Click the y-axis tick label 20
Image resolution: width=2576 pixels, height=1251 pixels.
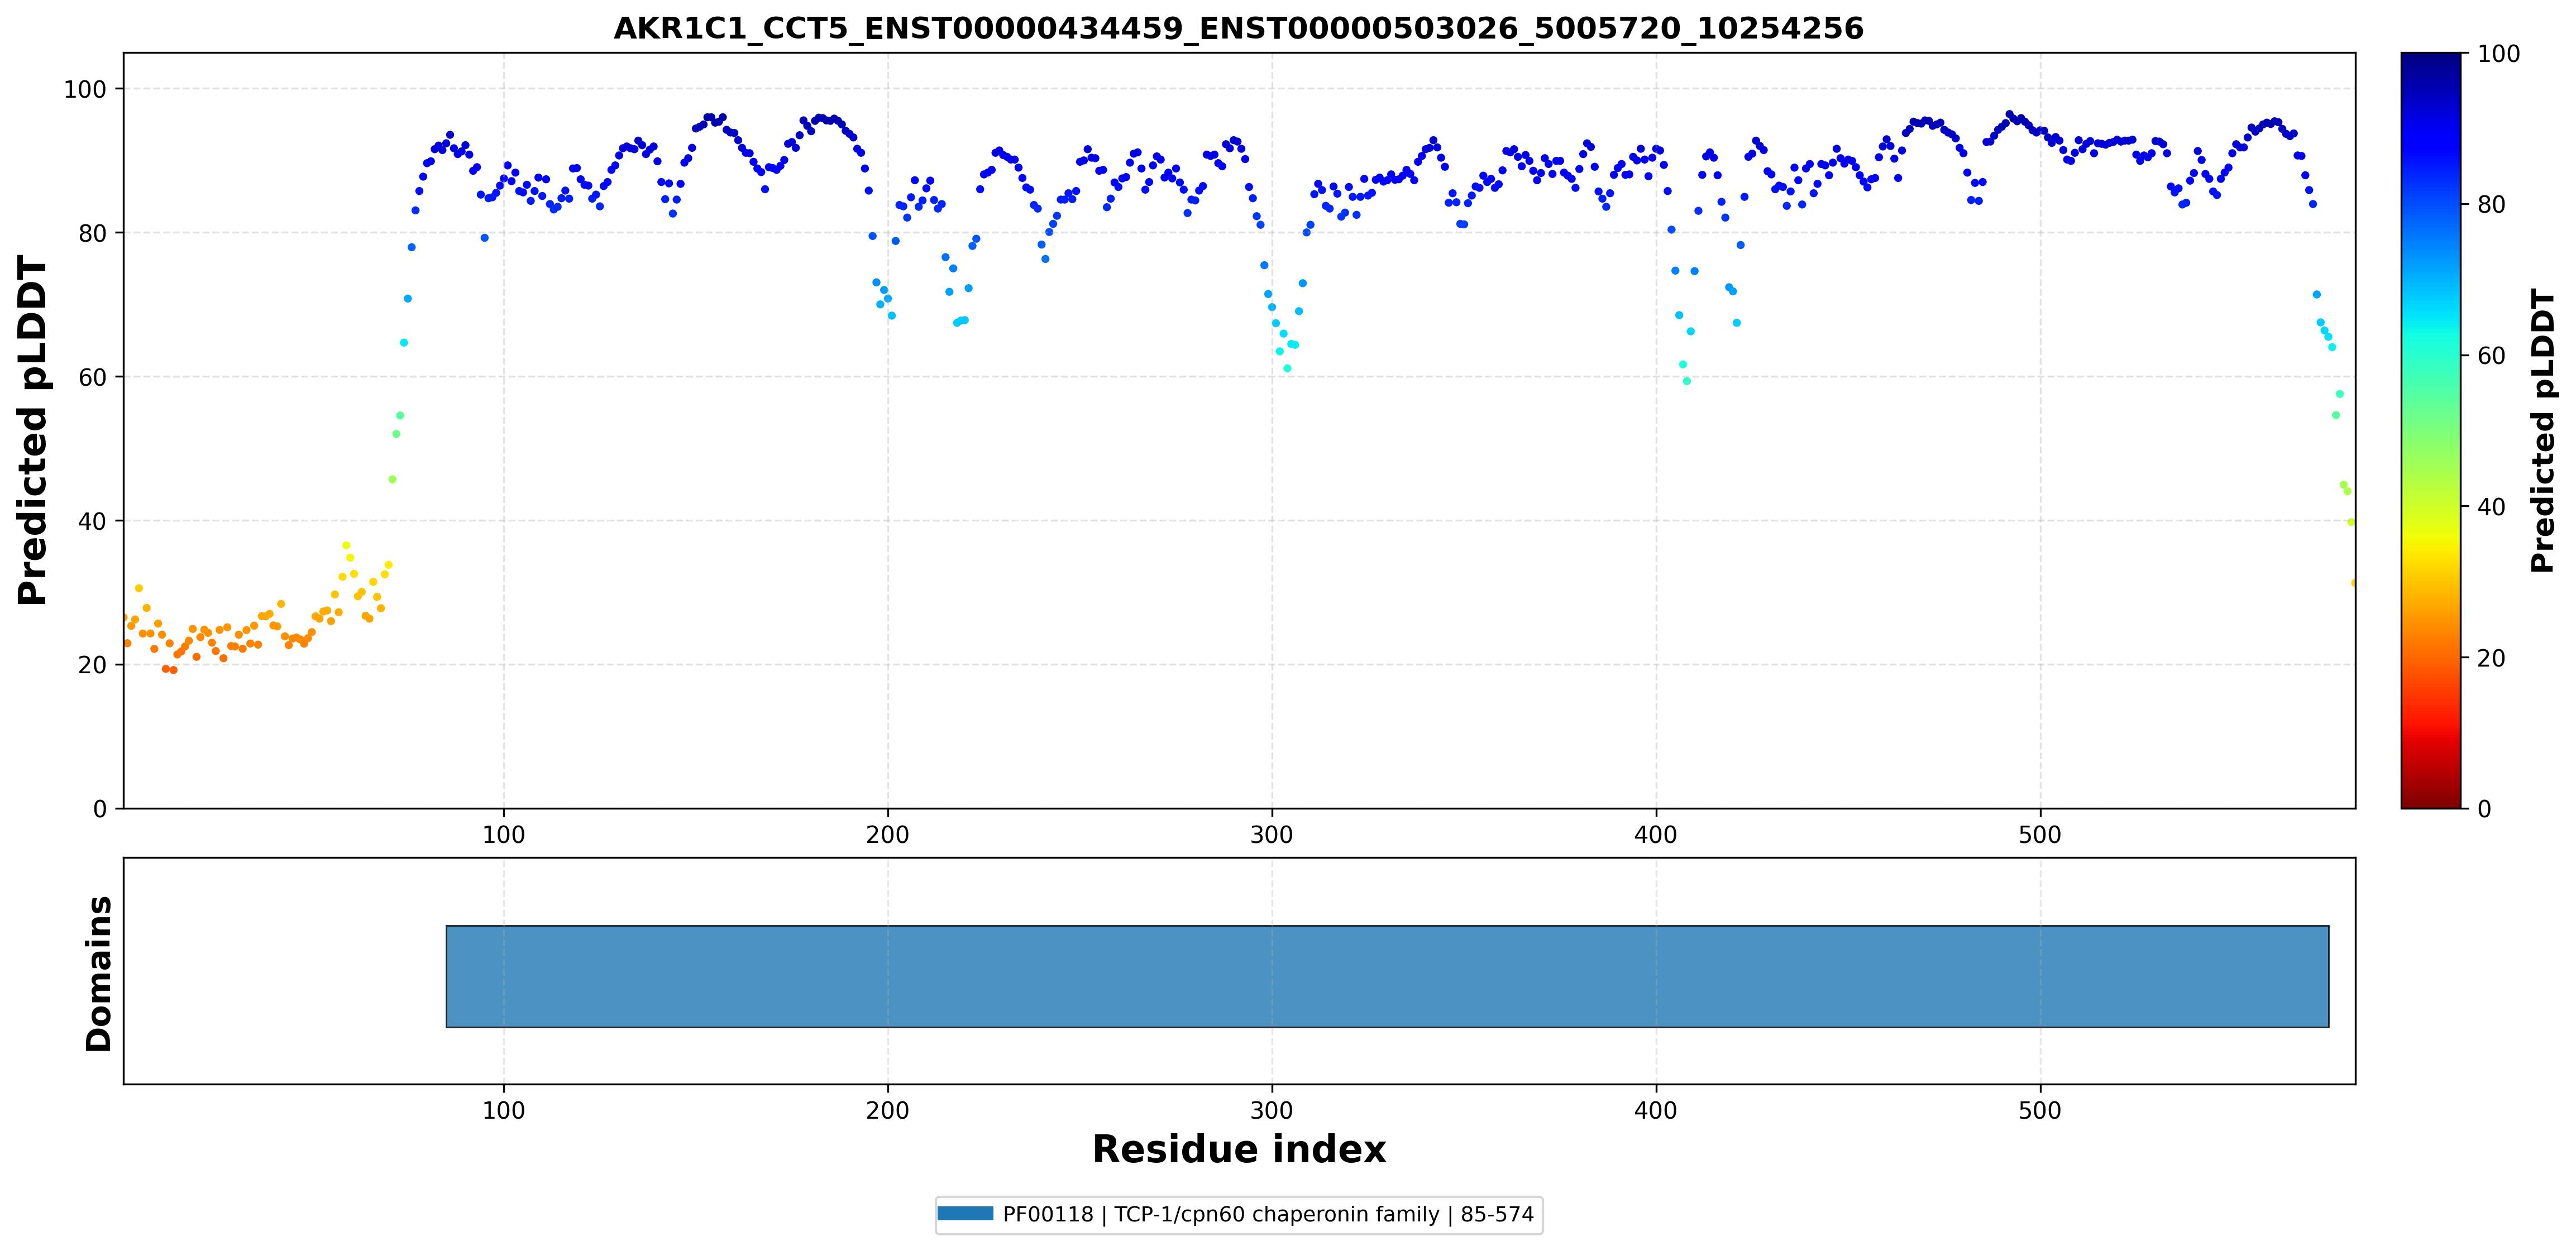(x=92, y=665)
